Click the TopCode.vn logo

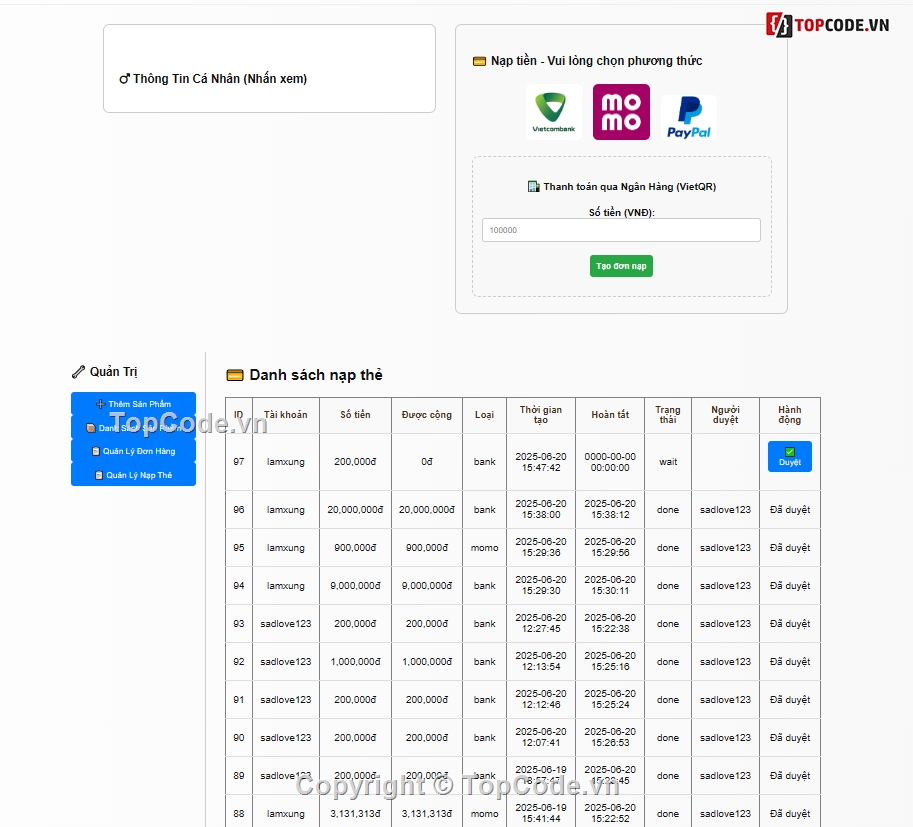(x=827, y=24)
